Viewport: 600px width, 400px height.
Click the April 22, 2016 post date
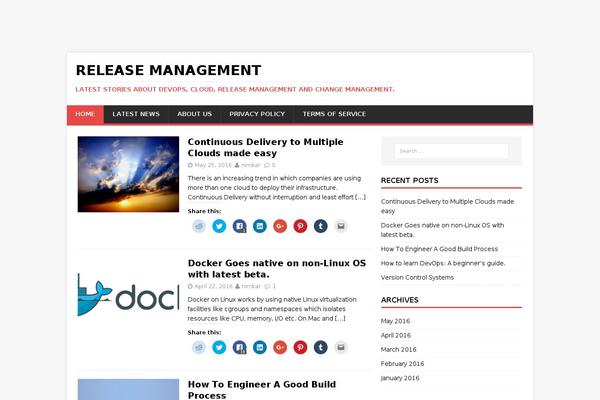(x=213, y=286)
